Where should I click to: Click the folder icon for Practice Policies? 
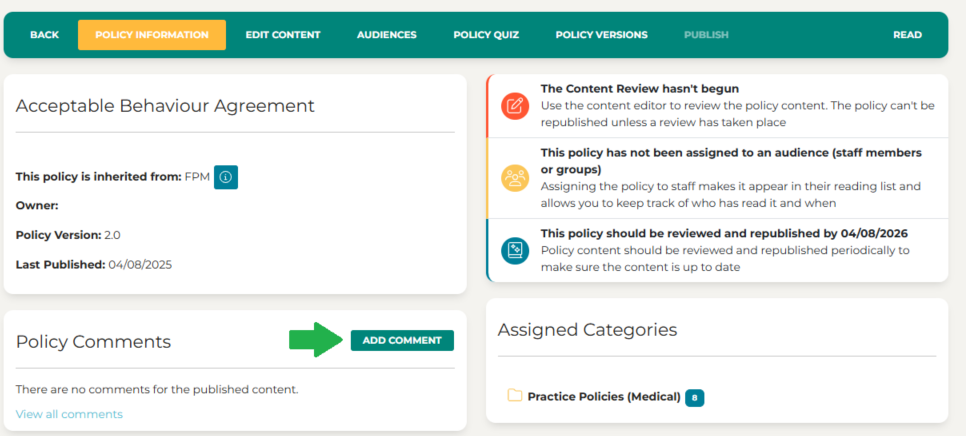coord(515,396)
